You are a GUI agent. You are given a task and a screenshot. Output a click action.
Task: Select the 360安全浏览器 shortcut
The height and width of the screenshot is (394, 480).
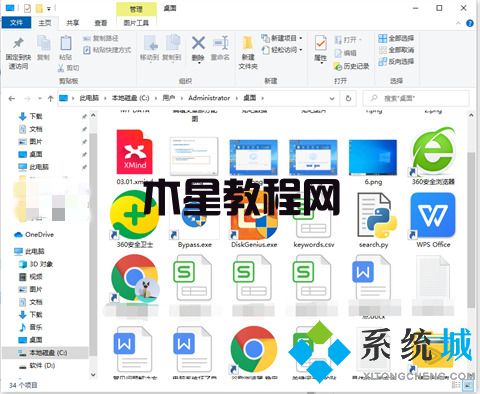pyautogui.click(x=433, y=157)
